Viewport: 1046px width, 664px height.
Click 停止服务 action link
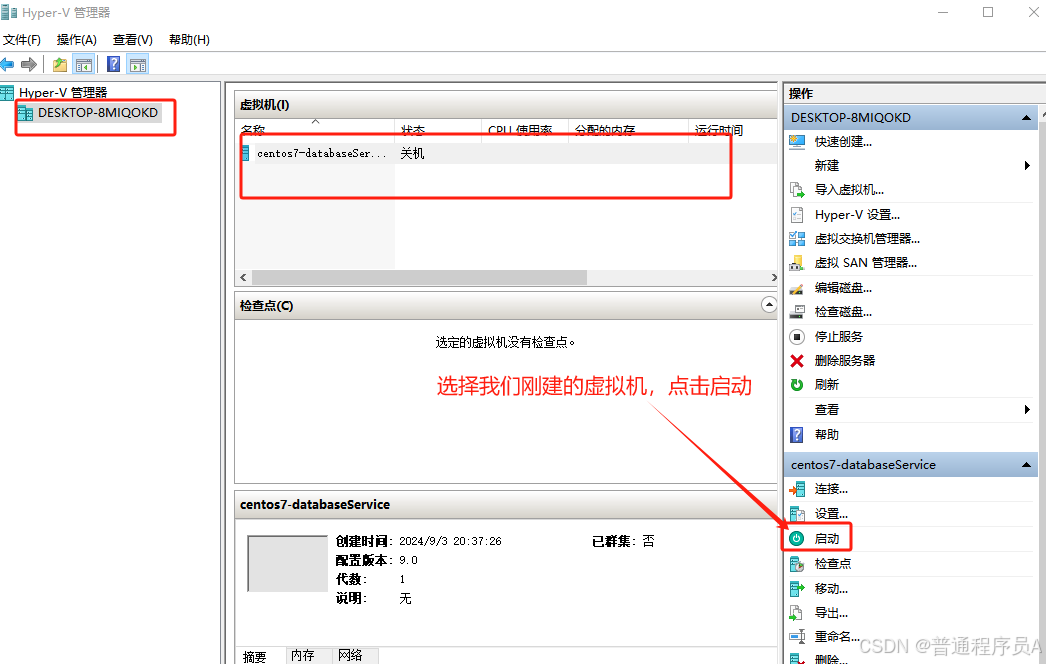coord(839,337)
